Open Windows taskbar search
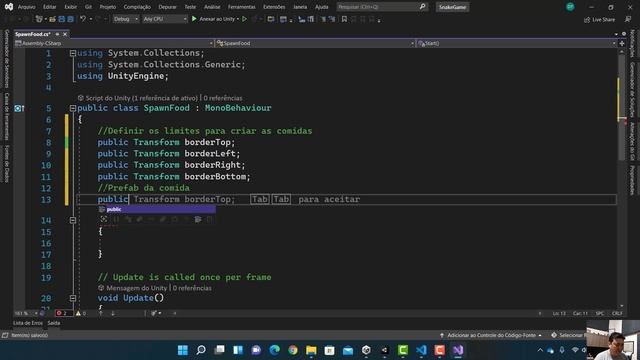The height and width of the screenshot is (360, 640). (201, 350)
